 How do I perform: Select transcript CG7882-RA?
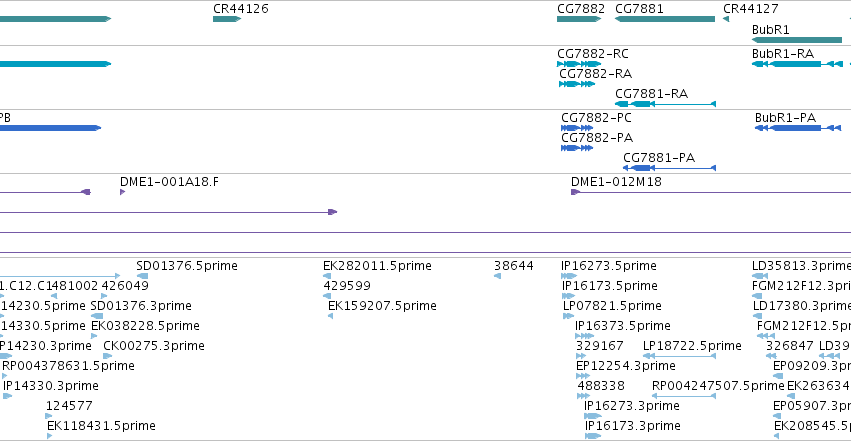pos(577,84)
